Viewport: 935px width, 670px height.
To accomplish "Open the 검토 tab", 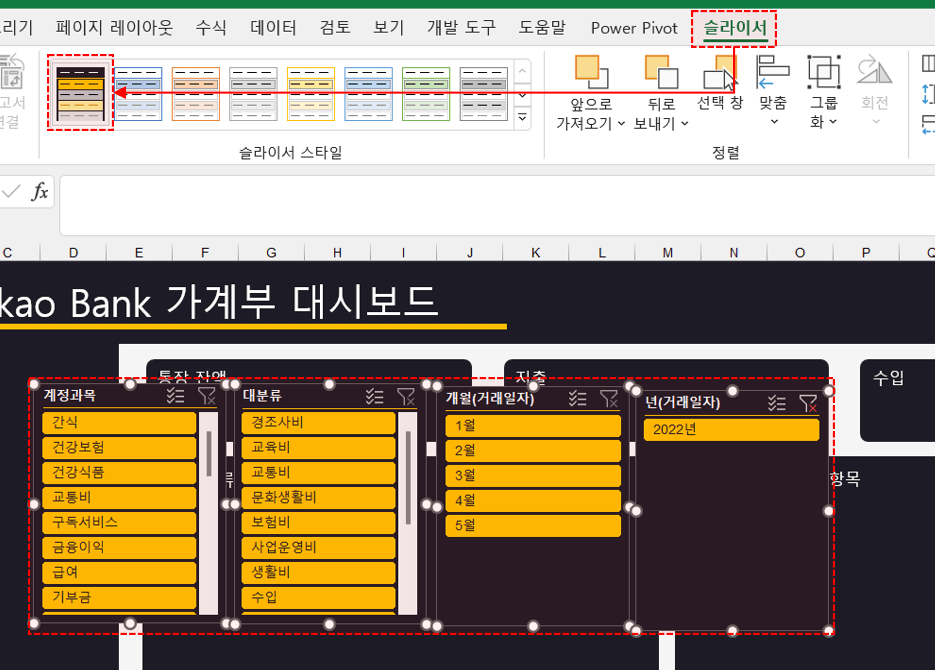I will (x=335, y=27).
